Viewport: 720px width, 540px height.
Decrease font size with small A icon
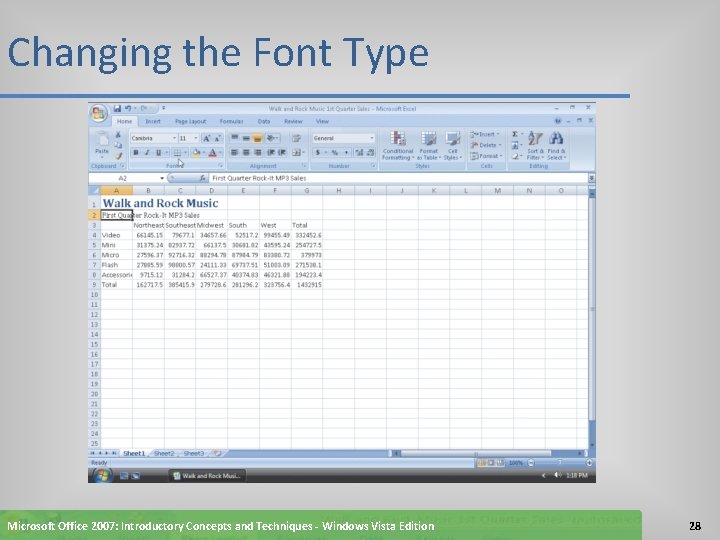point(218,138)
